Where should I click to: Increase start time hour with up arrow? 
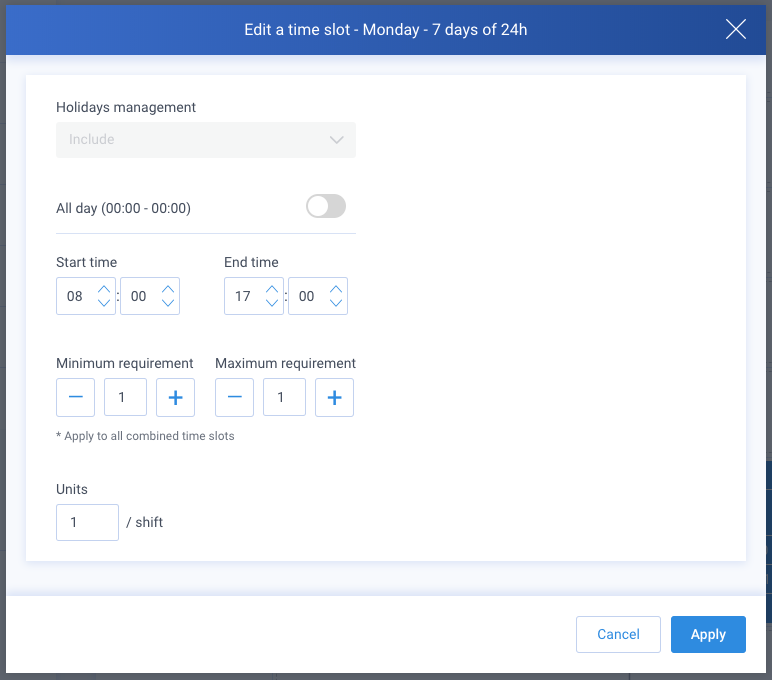pyautogui.click(x=104, y=289)
